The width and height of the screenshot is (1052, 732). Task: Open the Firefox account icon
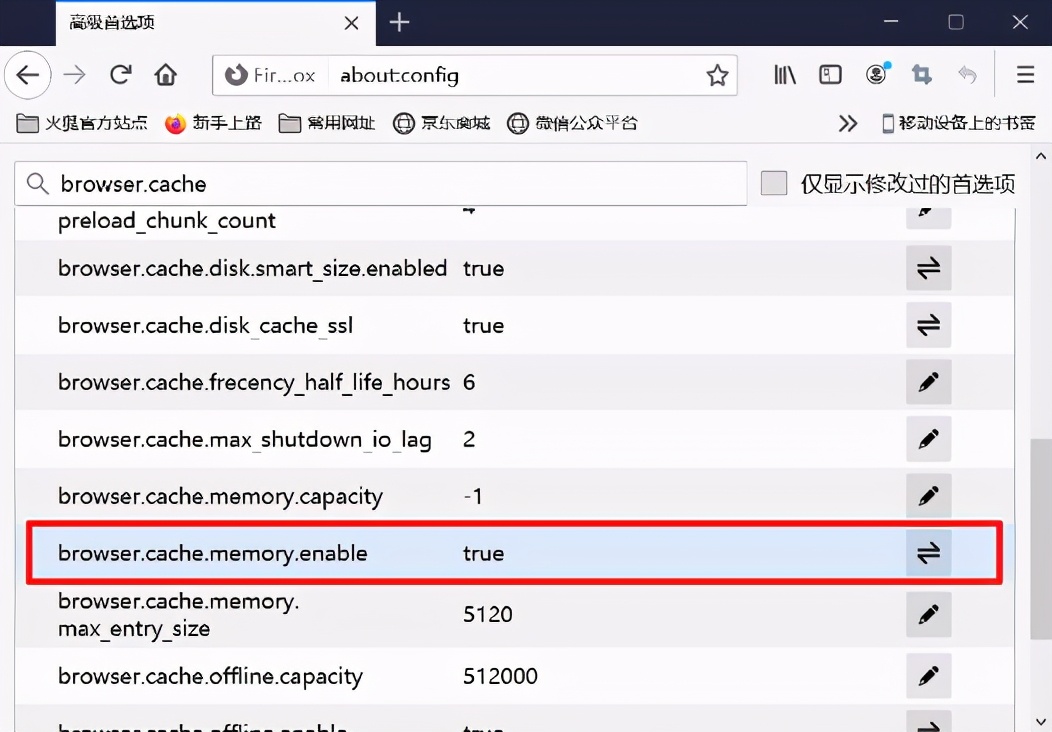click(876, 74)
